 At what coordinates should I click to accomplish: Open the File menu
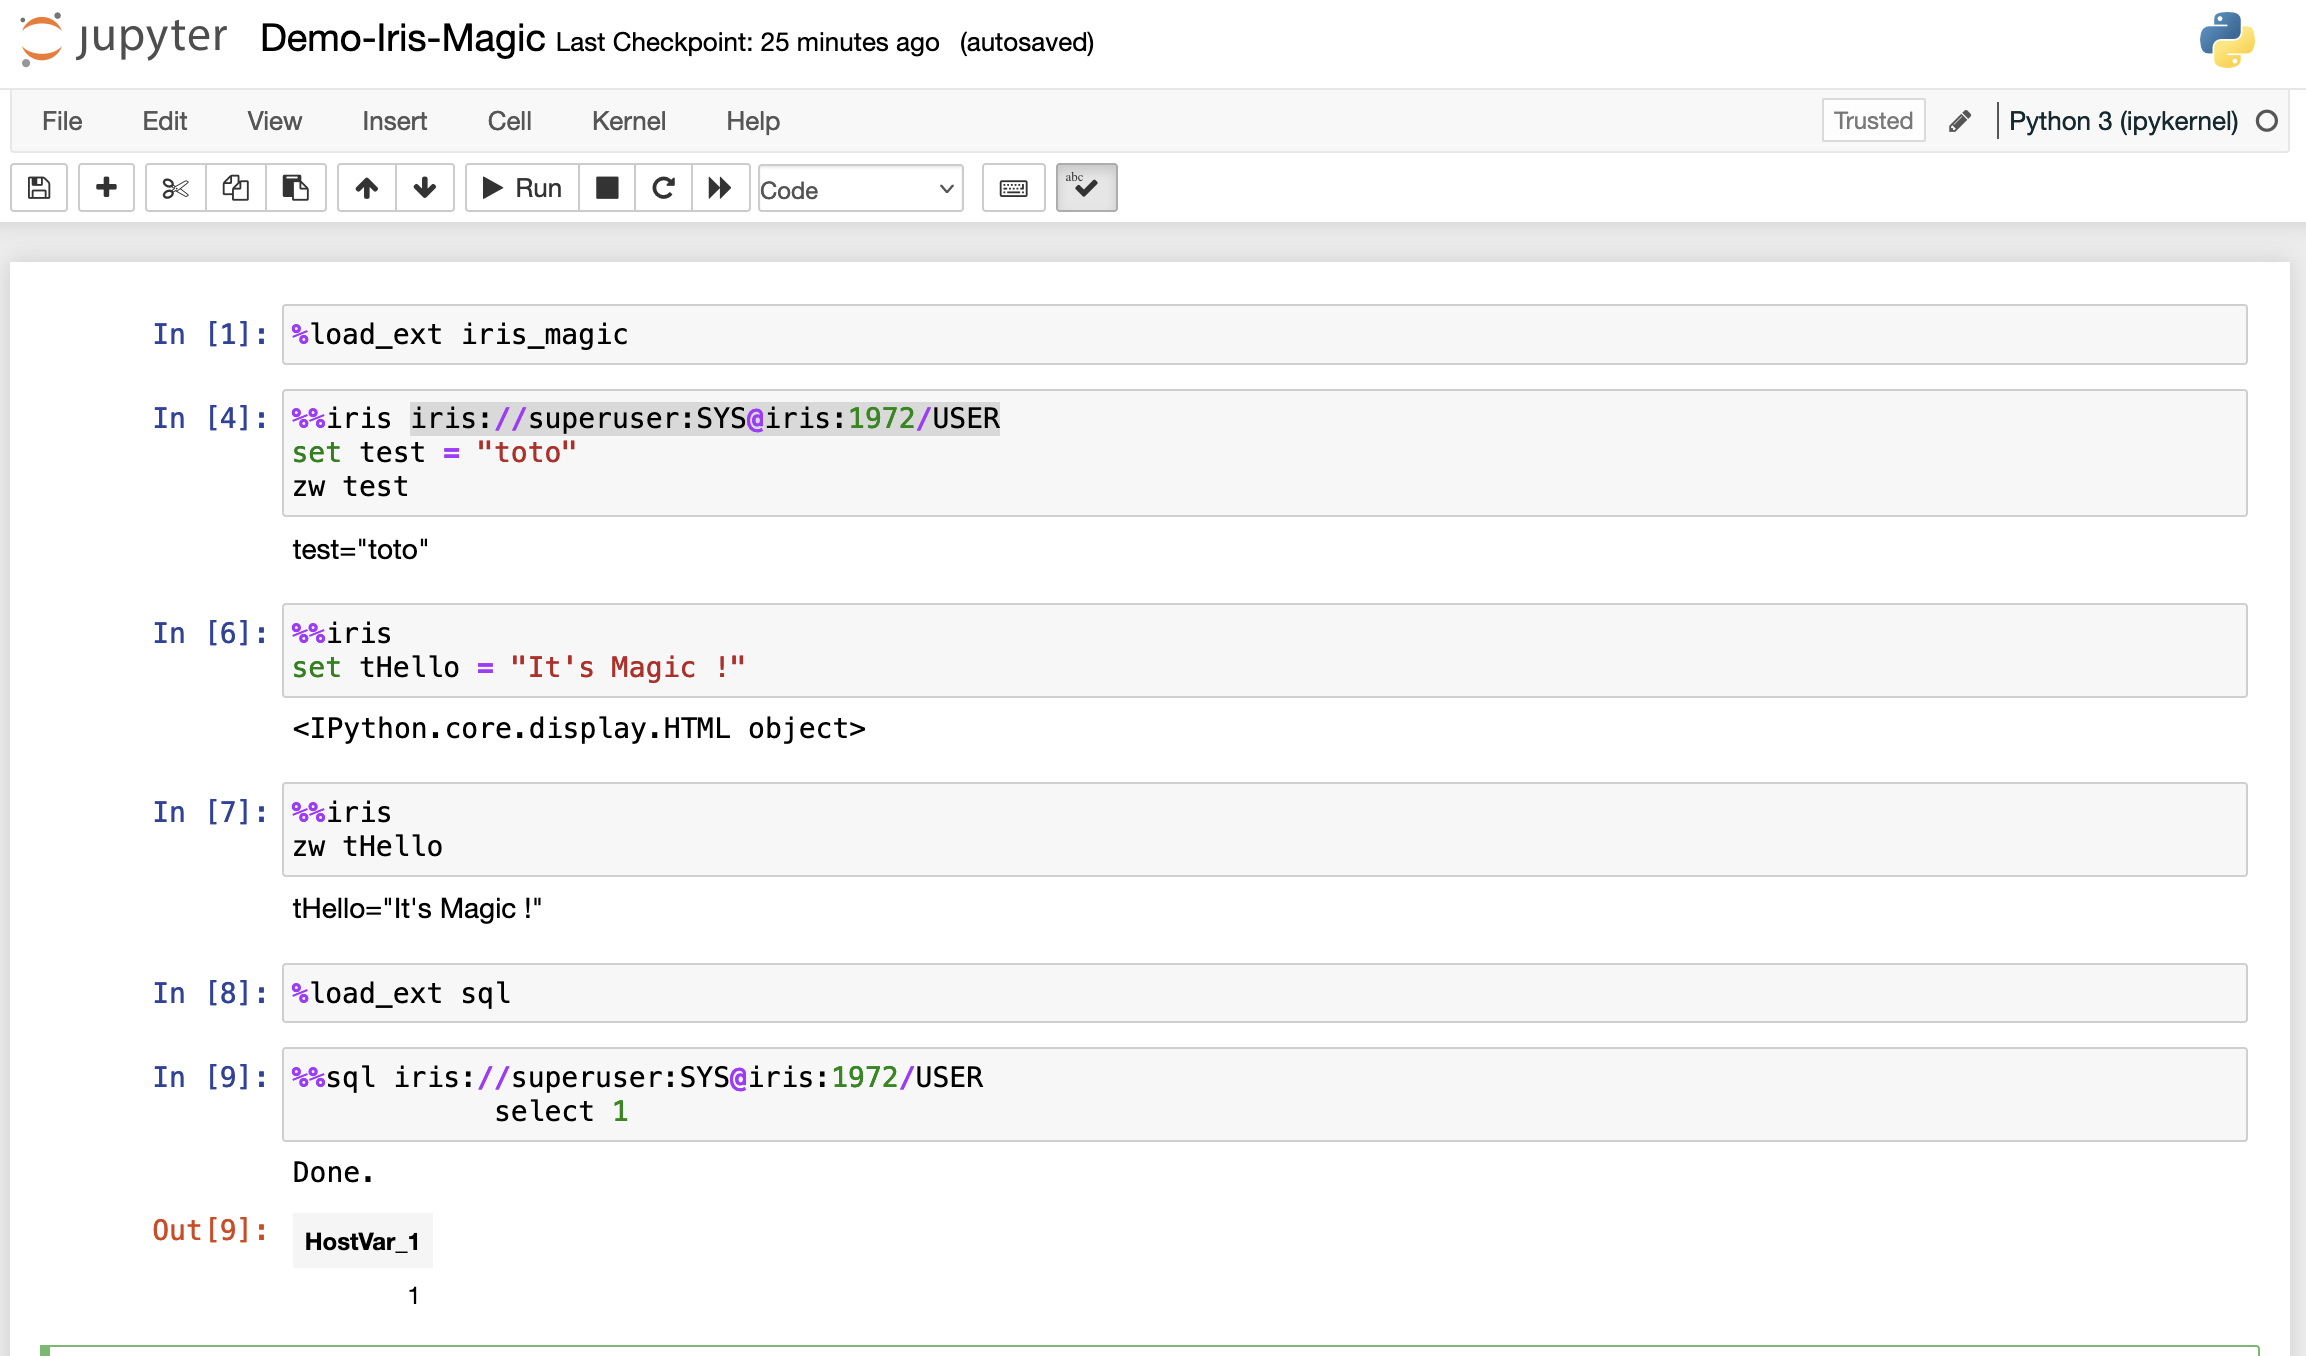[61, 120]
